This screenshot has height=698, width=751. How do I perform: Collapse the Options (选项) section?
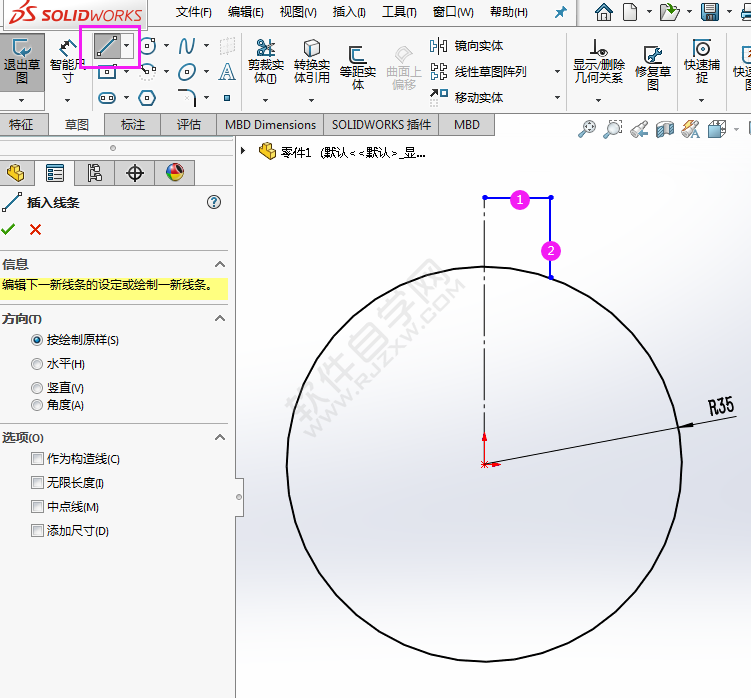point(220,437)
